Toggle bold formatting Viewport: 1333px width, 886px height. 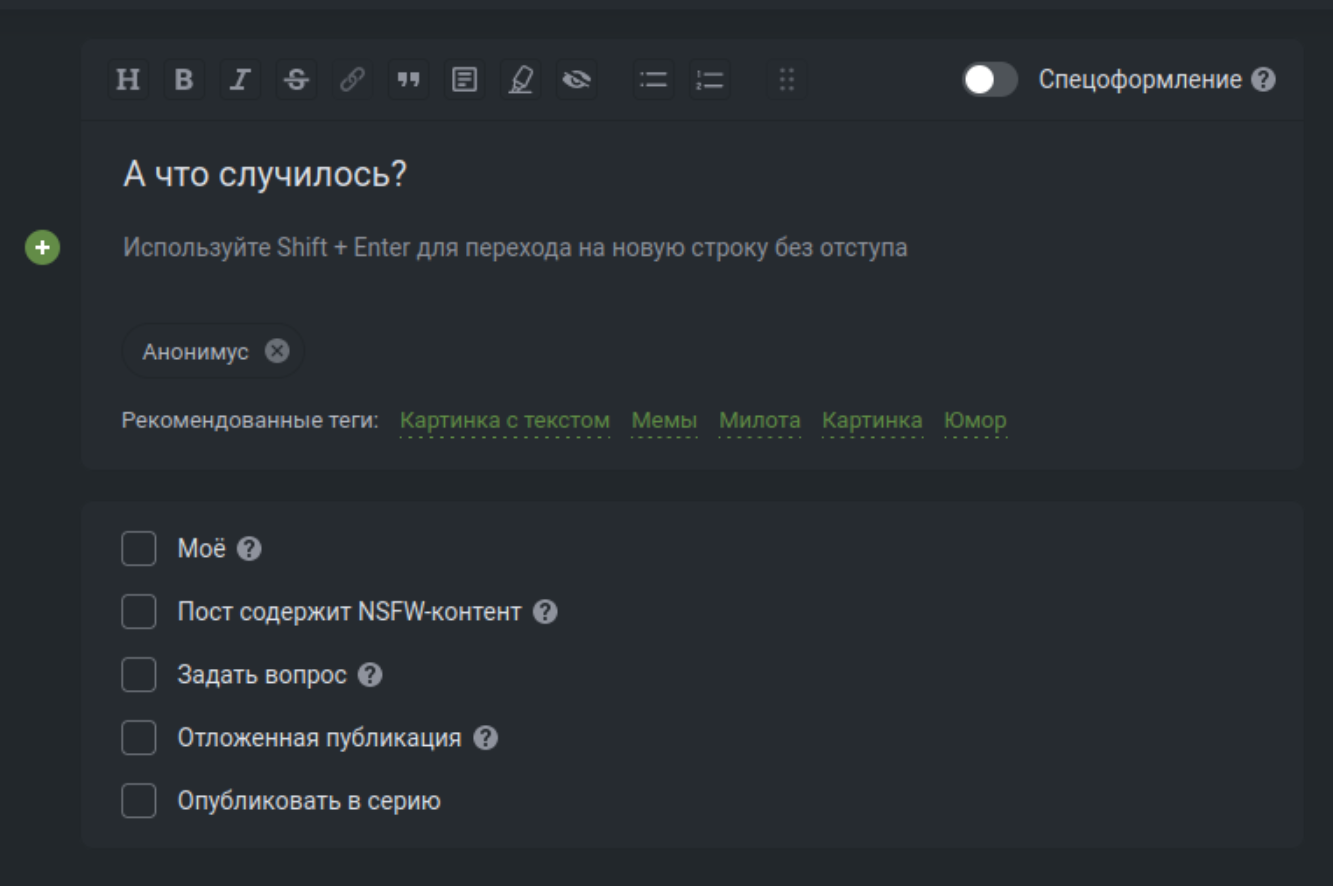tap(183, 80)
